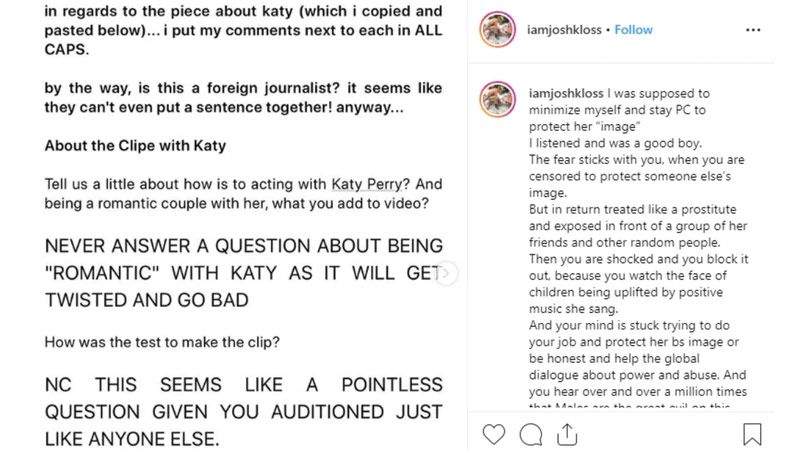Follow the iamjoshkloss account
This screenshot has height=450, width=800.
pyautogui.click(x=634, y=30)
